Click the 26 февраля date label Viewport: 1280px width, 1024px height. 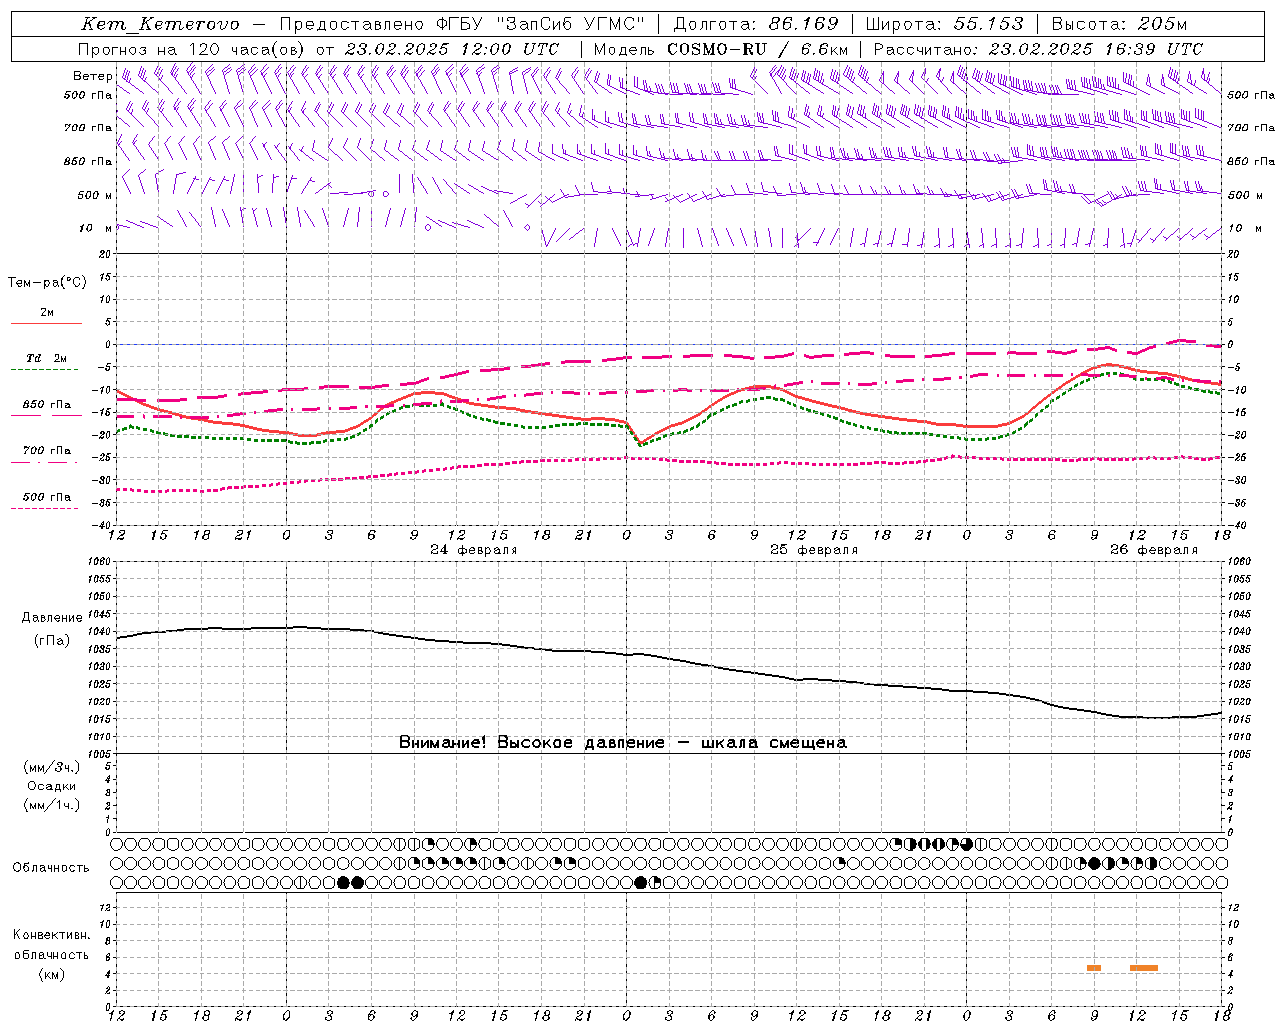(1154, 550)
